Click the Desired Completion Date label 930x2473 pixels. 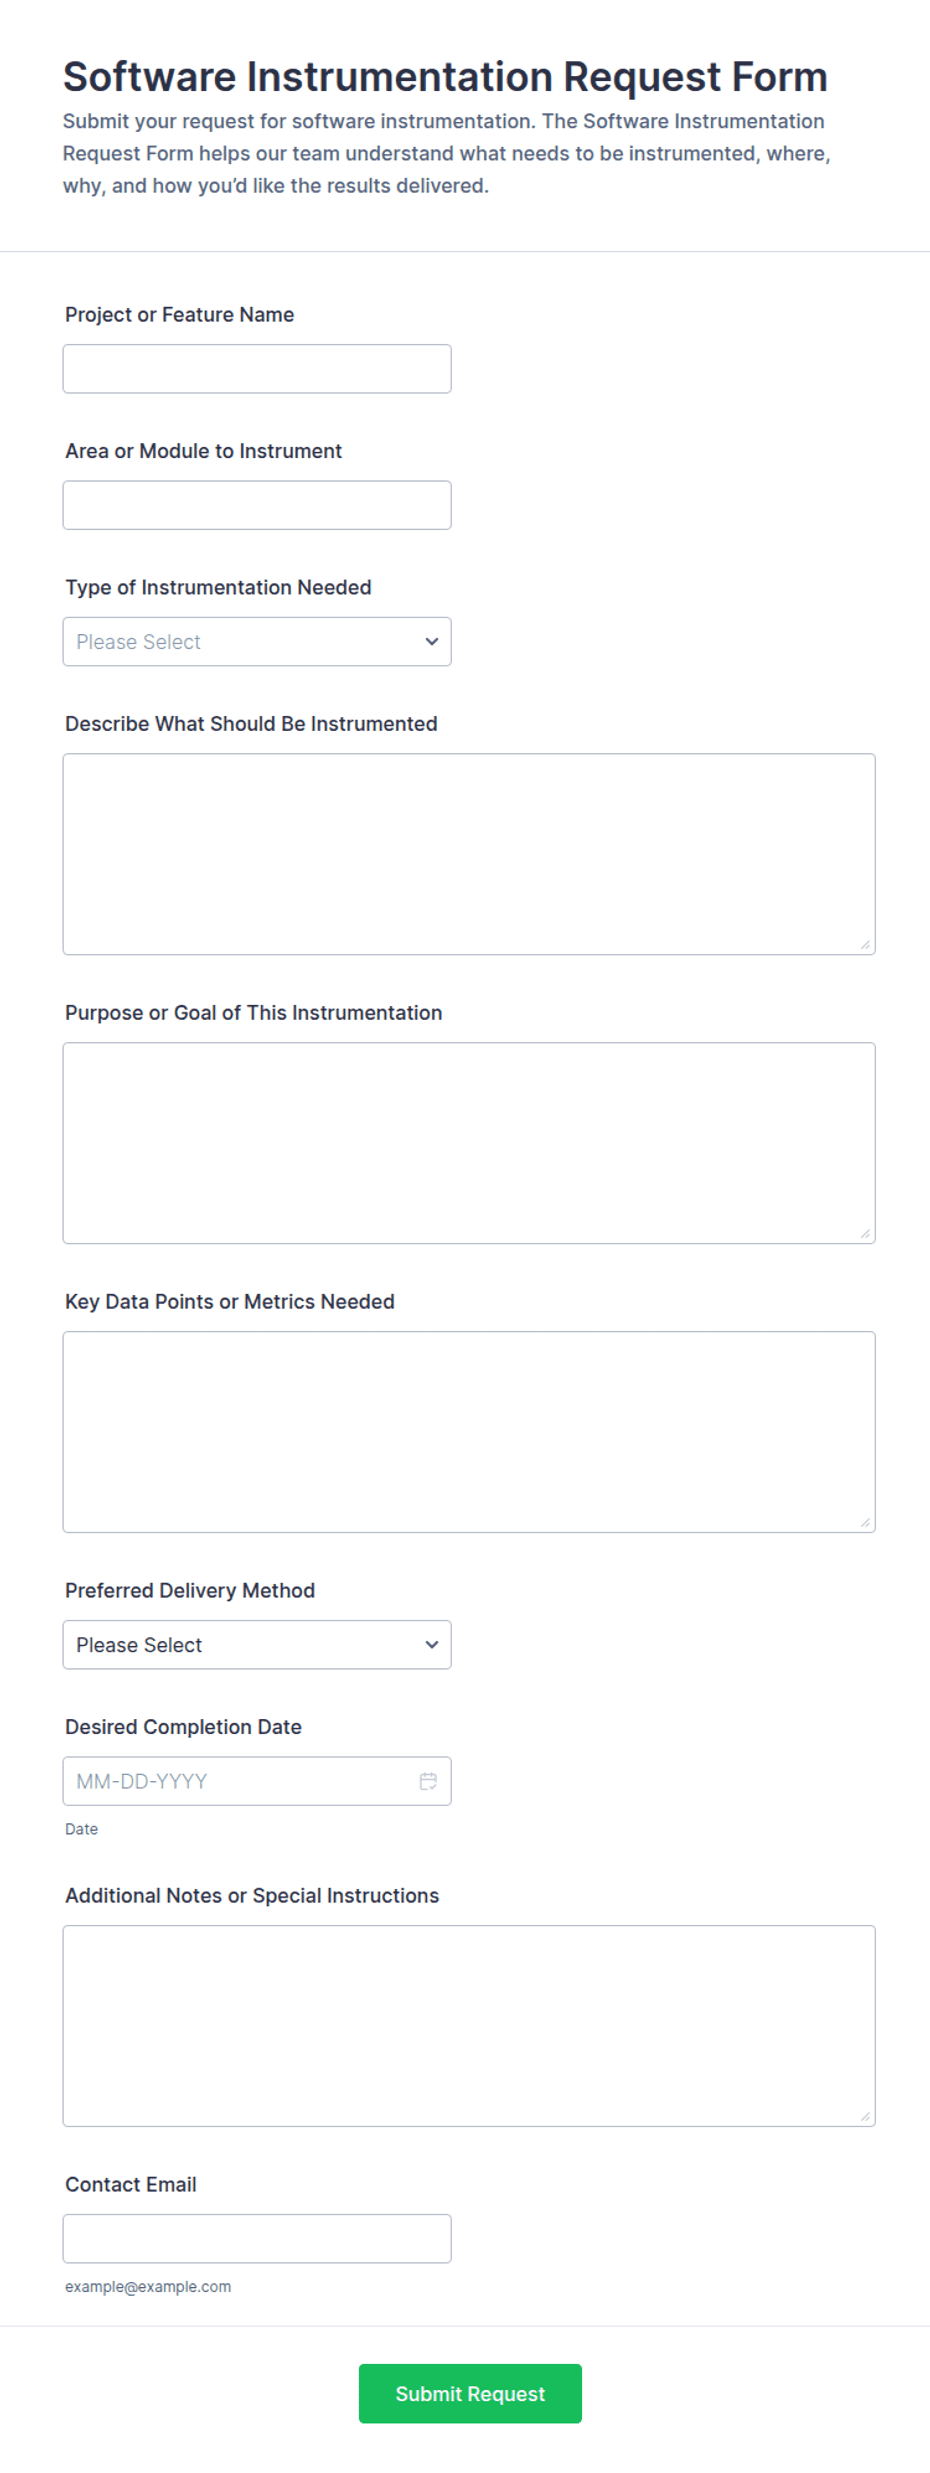pos(183,1727)
